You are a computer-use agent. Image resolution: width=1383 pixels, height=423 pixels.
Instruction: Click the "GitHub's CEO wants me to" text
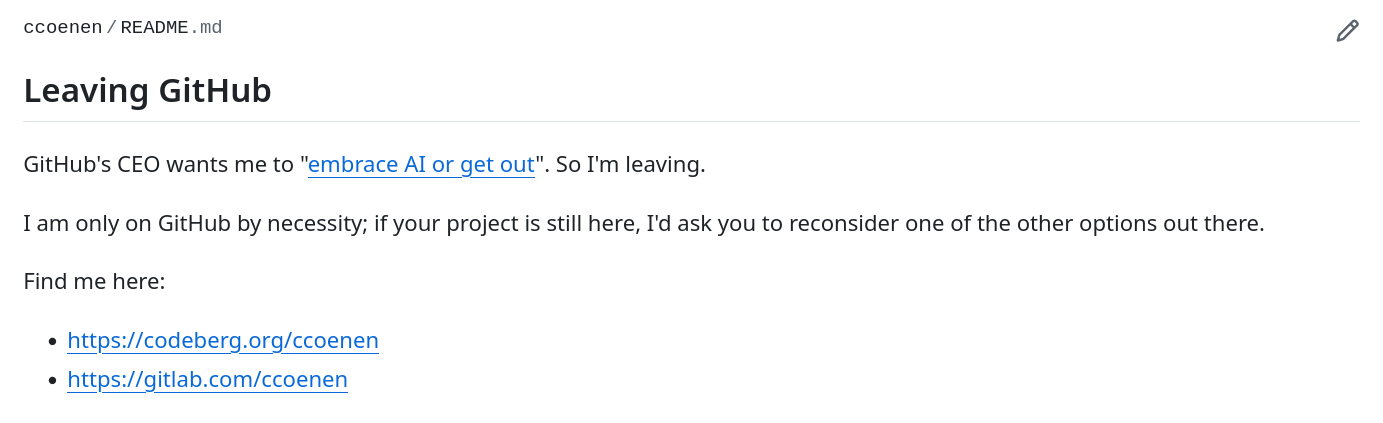(160, 164)
